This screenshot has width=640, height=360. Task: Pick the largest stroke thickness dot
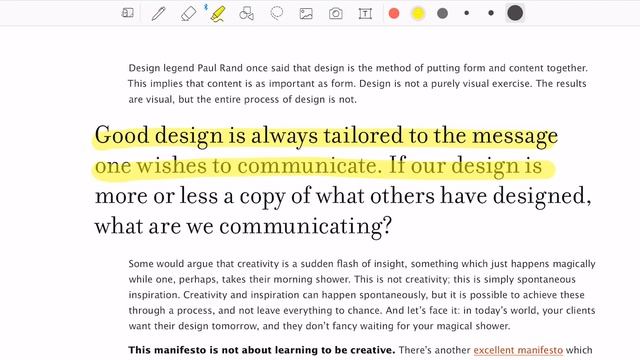pos(515,13)
